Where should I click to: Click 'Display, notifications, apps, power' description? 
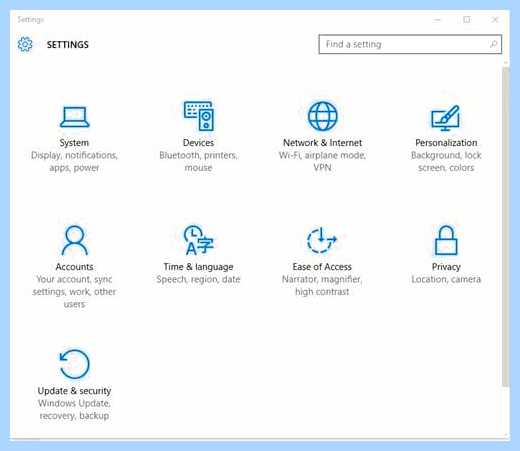[x=74, y=161]
